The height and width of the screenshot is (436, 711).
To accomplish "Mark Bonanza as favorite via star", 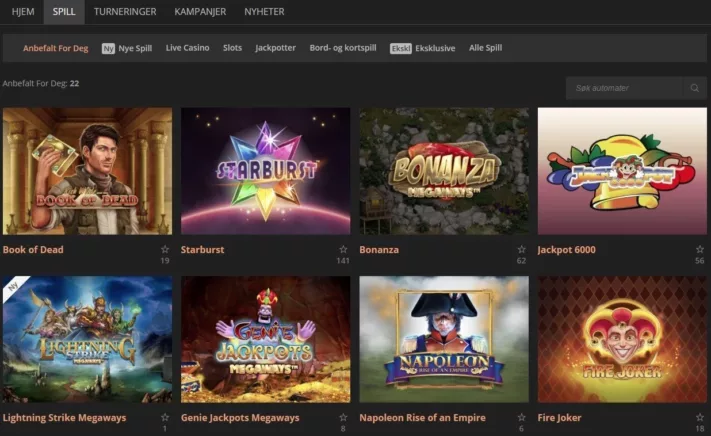I will [x=521, y=249].
